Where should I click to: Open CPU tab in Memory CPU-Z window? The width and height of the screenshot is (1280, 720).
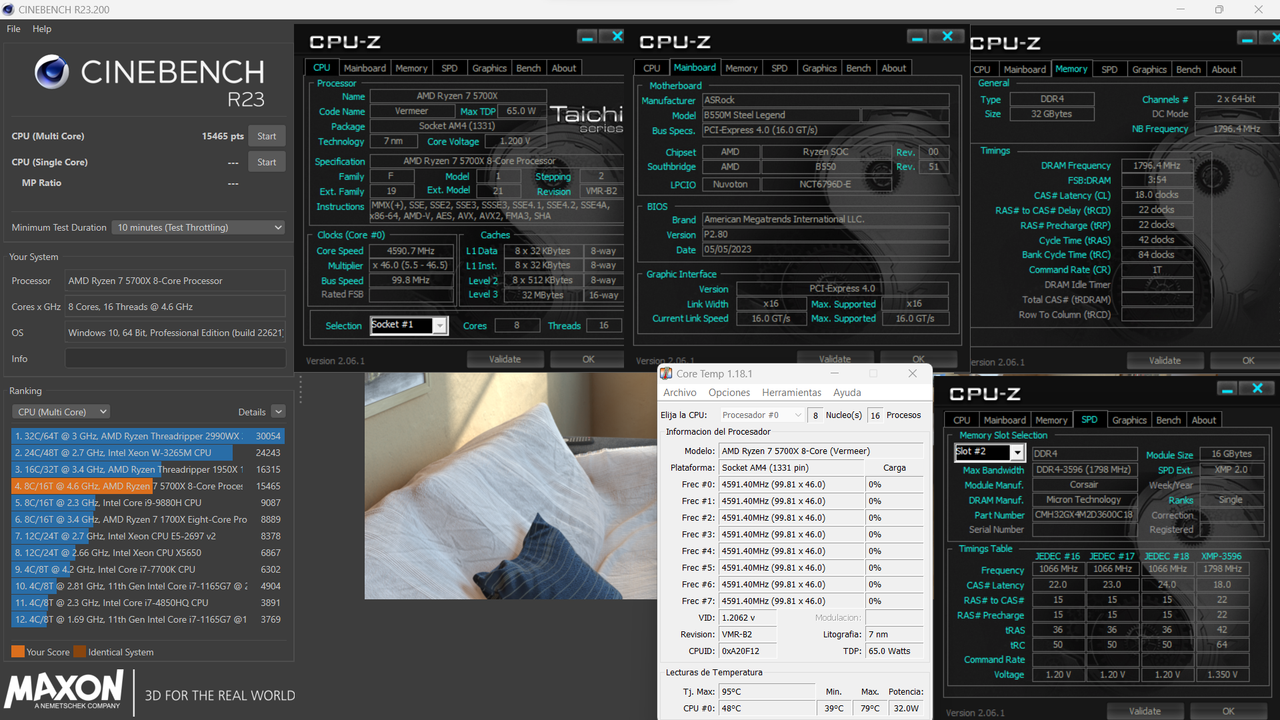982,69
